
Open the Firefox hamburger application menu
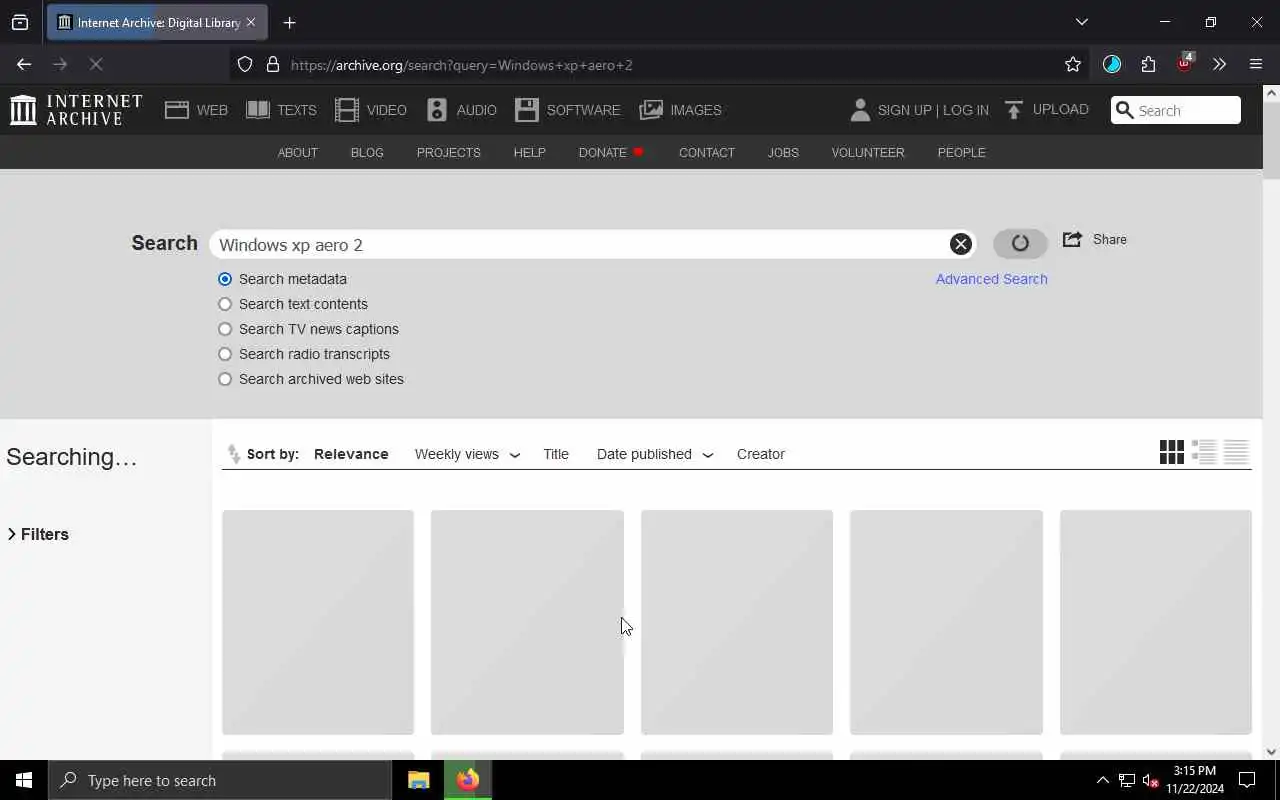[x=1256, y=64]
